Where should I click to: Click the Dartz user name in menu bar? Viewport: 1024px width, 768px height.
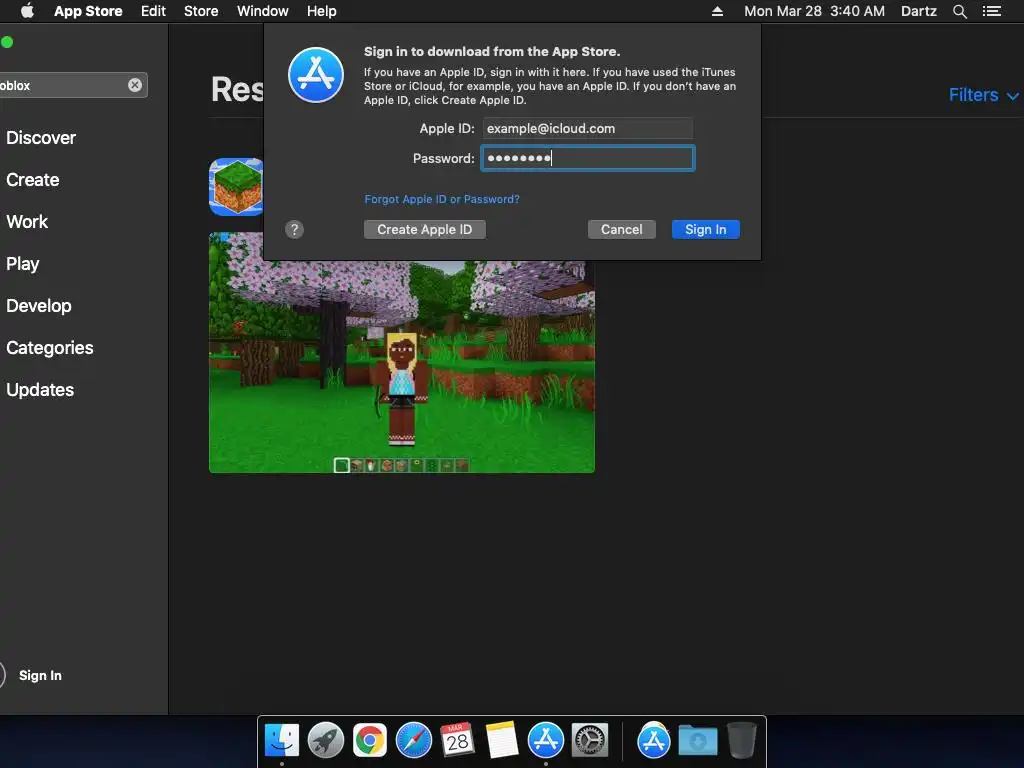point(919,11)
